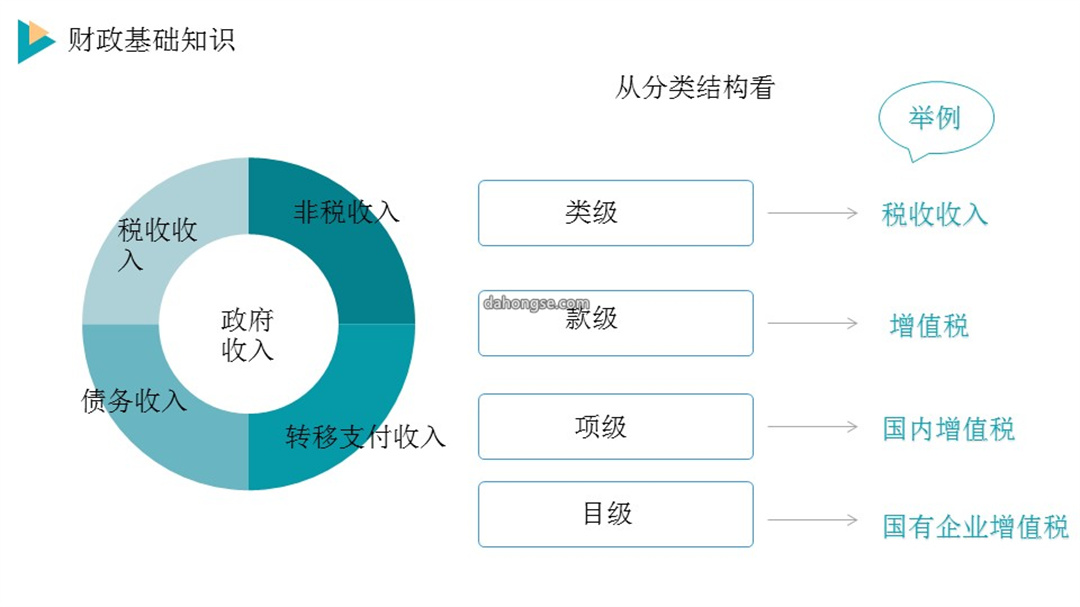Click the 举例 speech bubble
This screenshot has width=1080, height=607.
point(936,121)
